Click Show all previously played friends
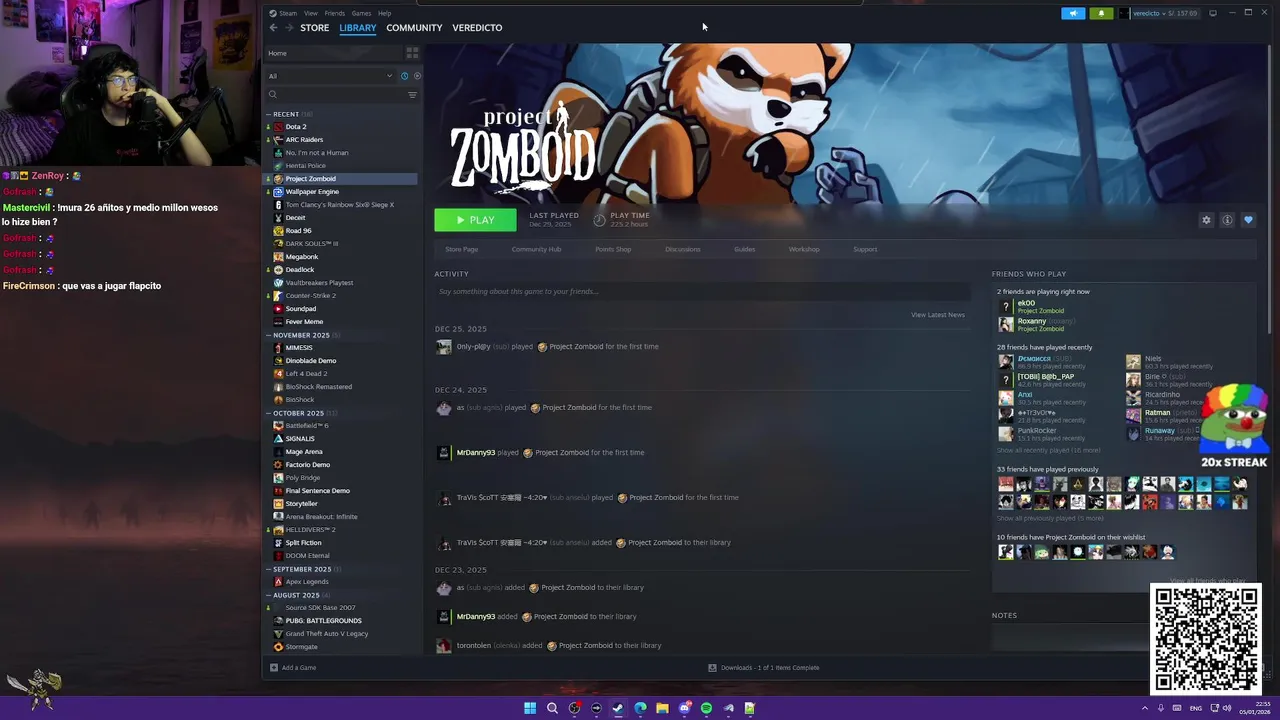Image resolution: width=1280 pixels, height=720 pixels. pyautogui.click(x=1050, y=518)
